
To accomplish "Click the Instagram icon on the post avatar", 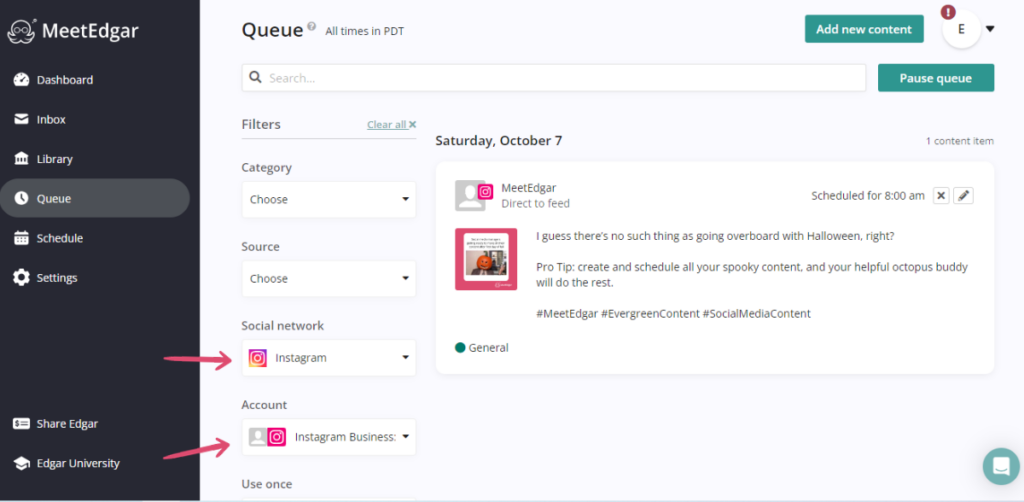I will point(485,191).
